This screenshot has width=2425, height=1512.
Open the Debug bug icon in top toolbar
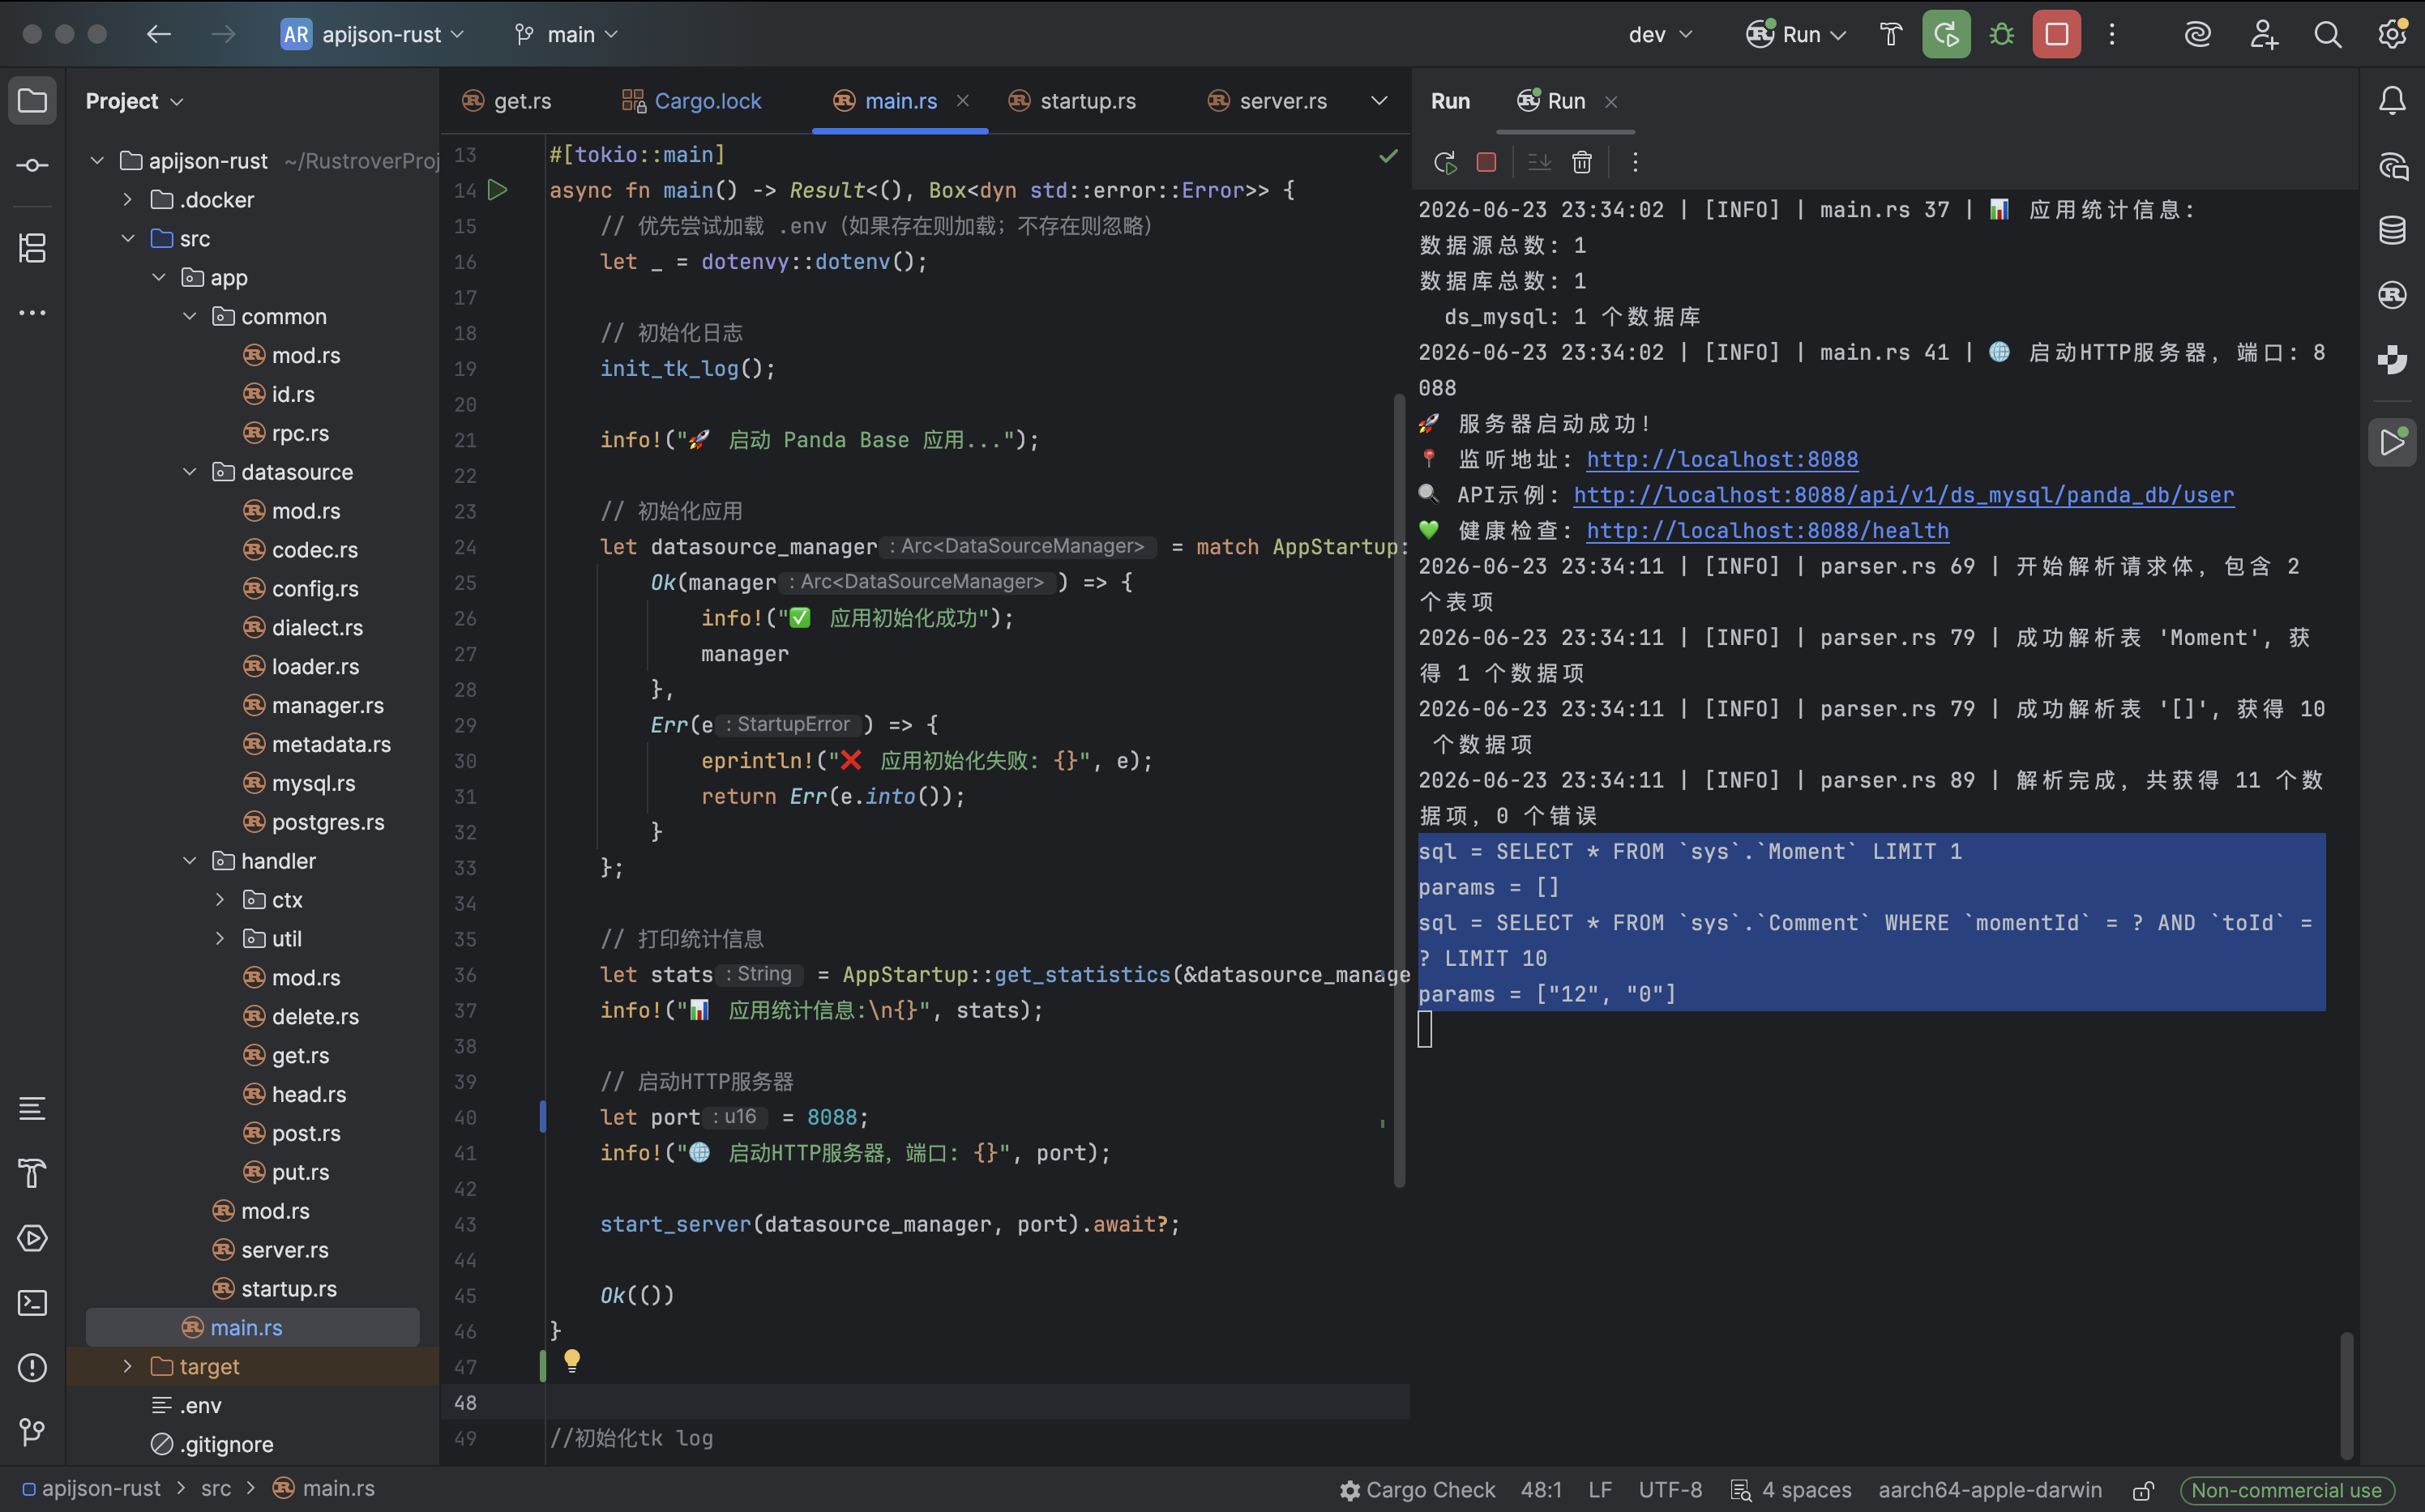pos(2001,34)
